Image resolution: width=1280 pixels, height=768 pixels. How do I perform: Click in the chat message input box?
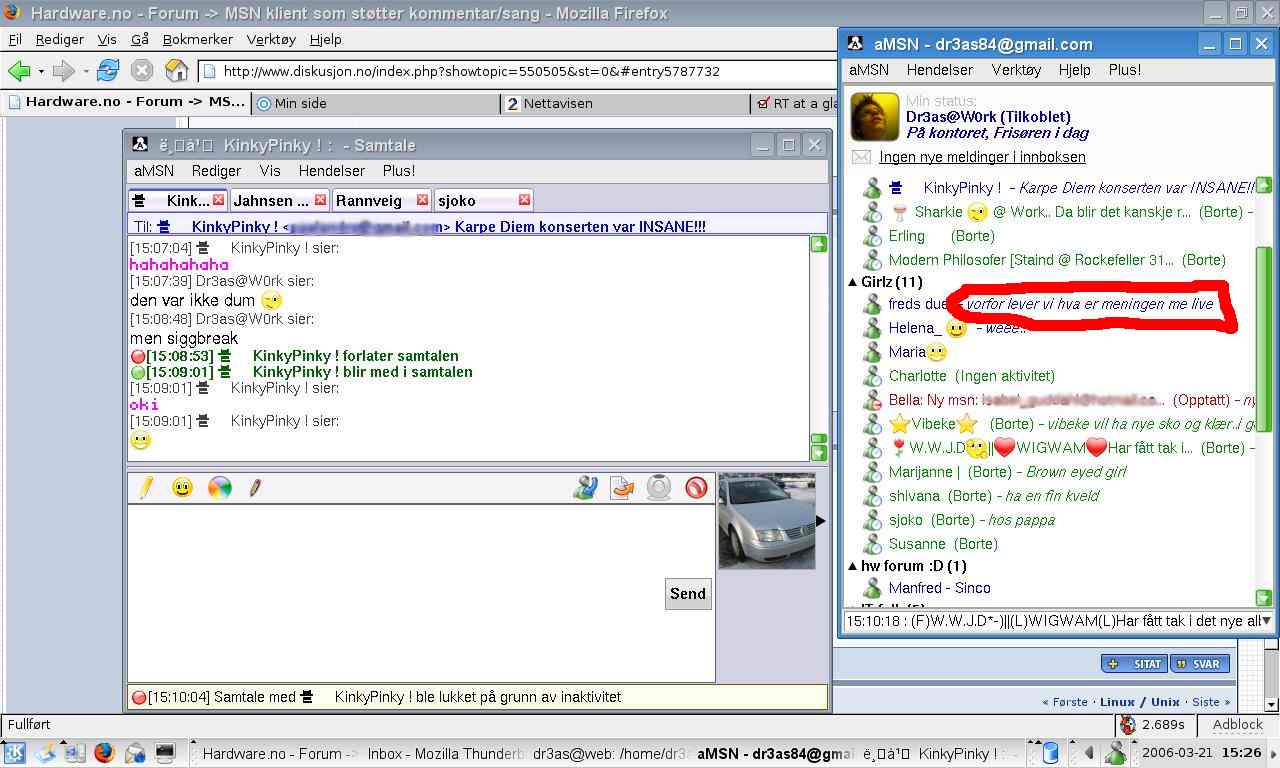[421, 593]
